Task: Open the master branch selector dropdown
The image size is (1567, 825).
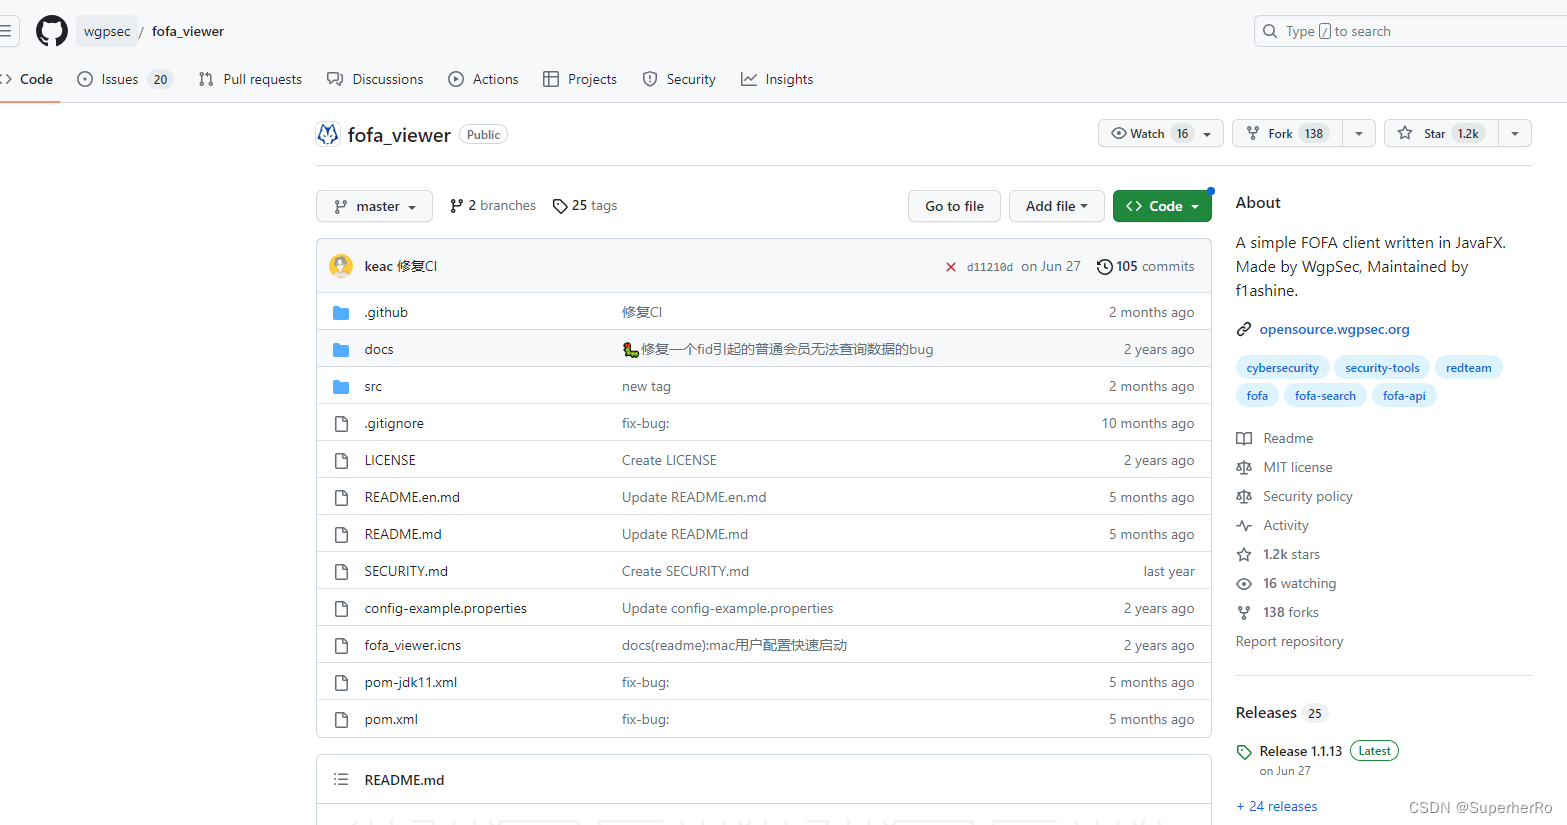Action: click(x=374, y=206)
